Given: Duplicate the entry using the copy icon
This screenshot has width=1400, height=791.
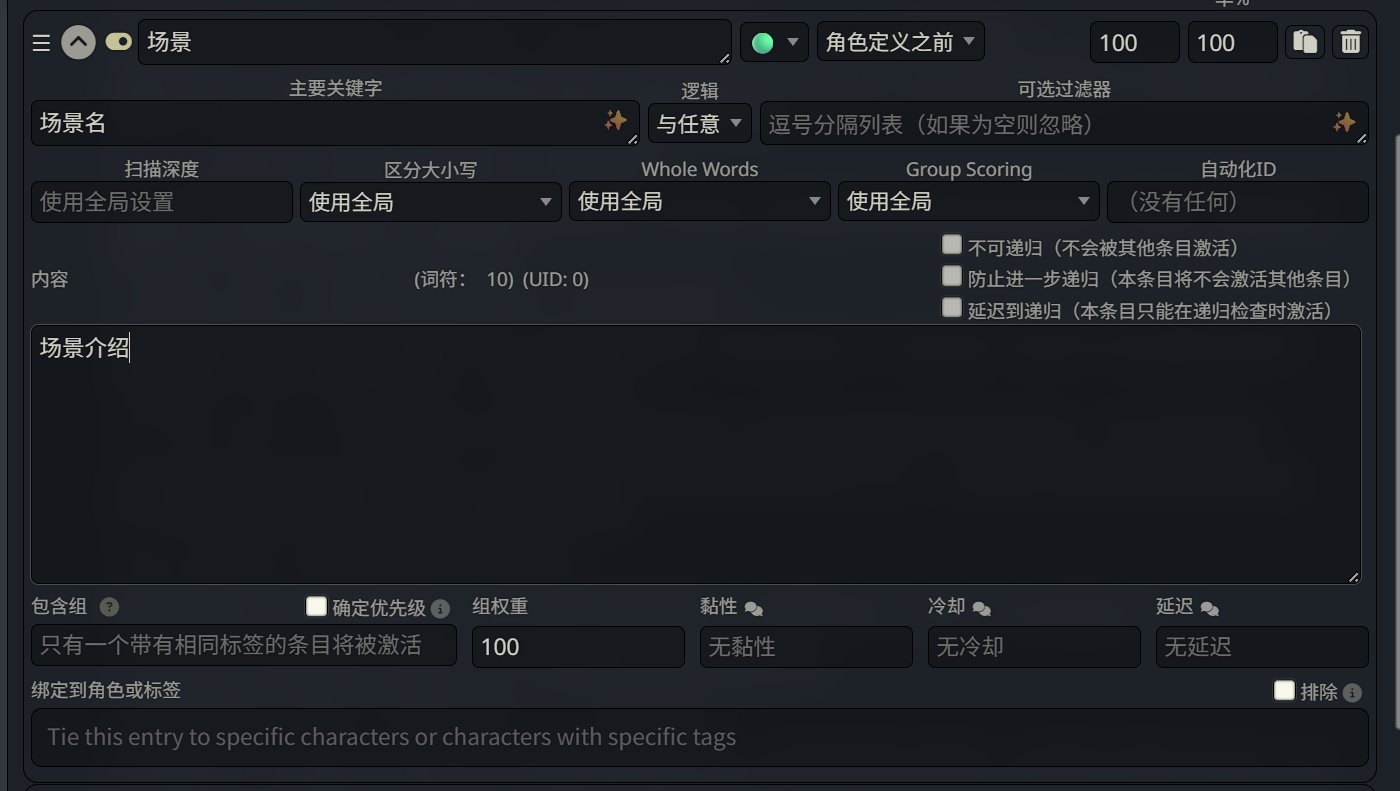Looking at the screenshot, I should [1304, 42].
